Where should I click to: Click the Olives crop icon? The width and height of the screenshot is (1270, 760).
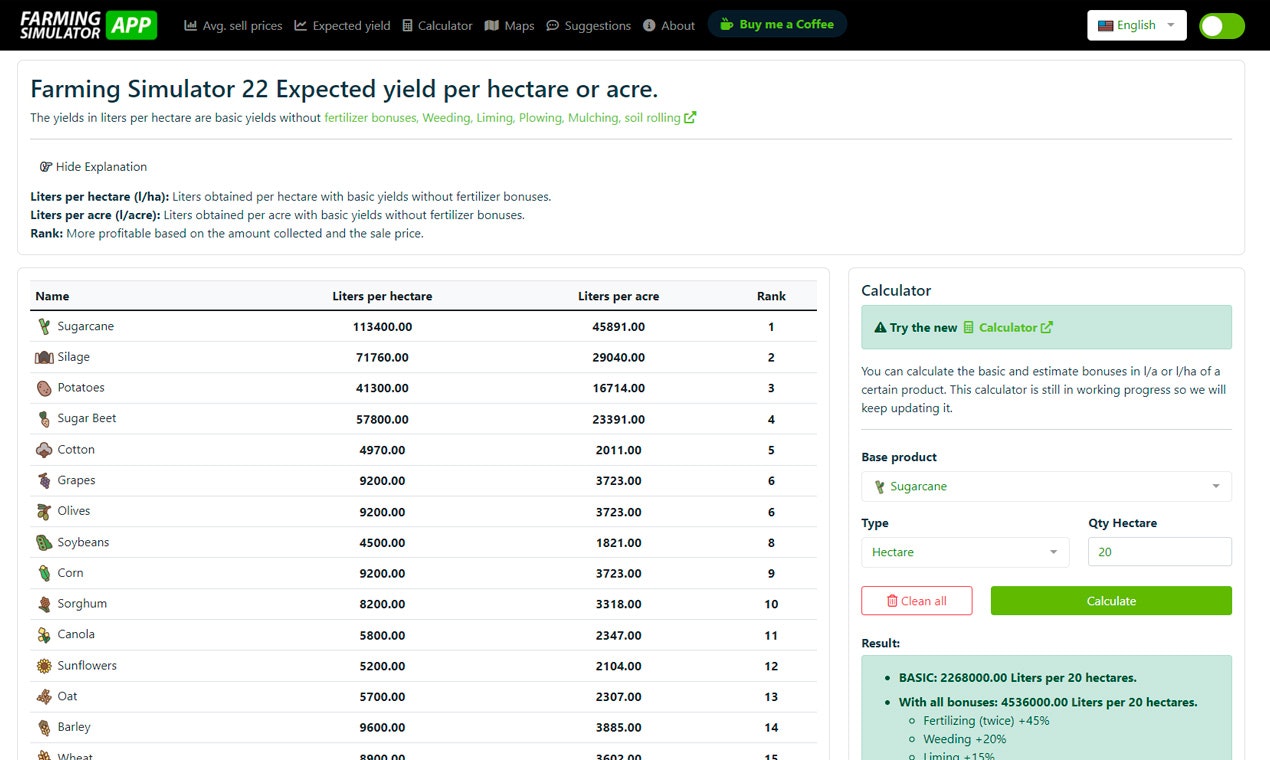click(x=44, y=511)
